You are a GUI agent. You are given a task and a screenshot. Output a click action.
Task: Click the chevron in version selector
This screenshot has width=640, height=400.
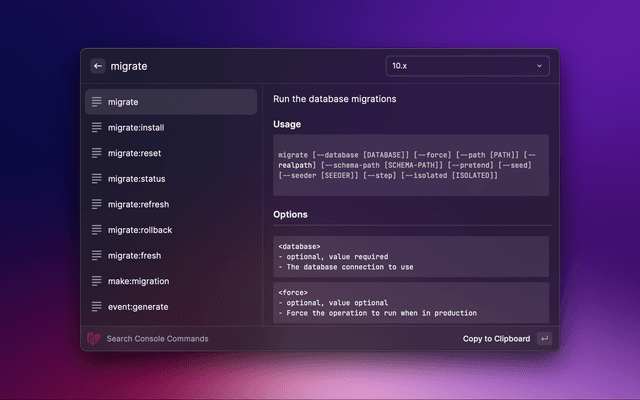[540, 66]
